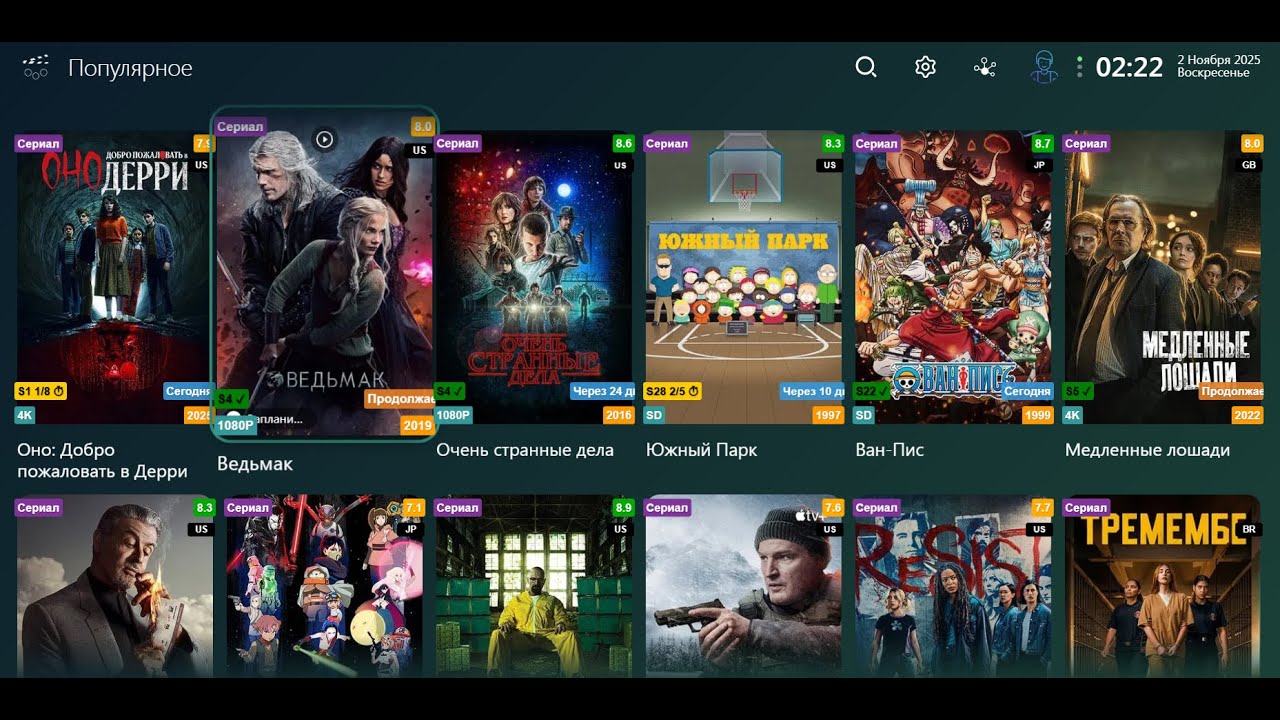Click the 4K badge on Оно poster

(25, 415)
